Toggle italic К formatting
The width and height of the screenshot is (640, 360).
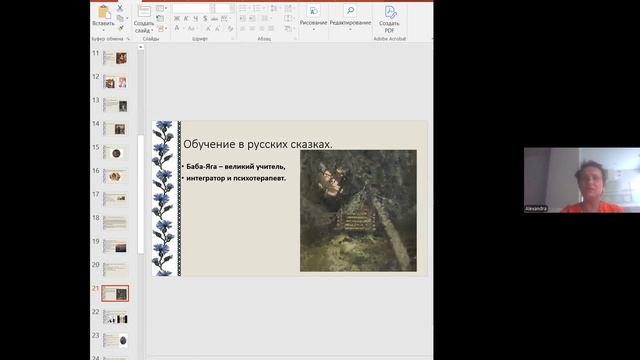coord(186,19)
